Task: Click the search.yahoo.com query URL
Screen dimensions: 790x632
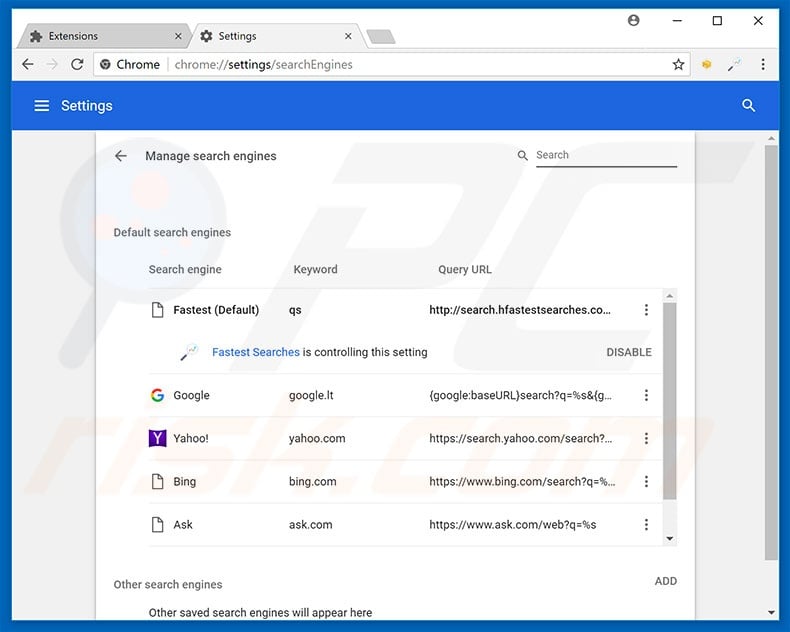Action: 521,438
